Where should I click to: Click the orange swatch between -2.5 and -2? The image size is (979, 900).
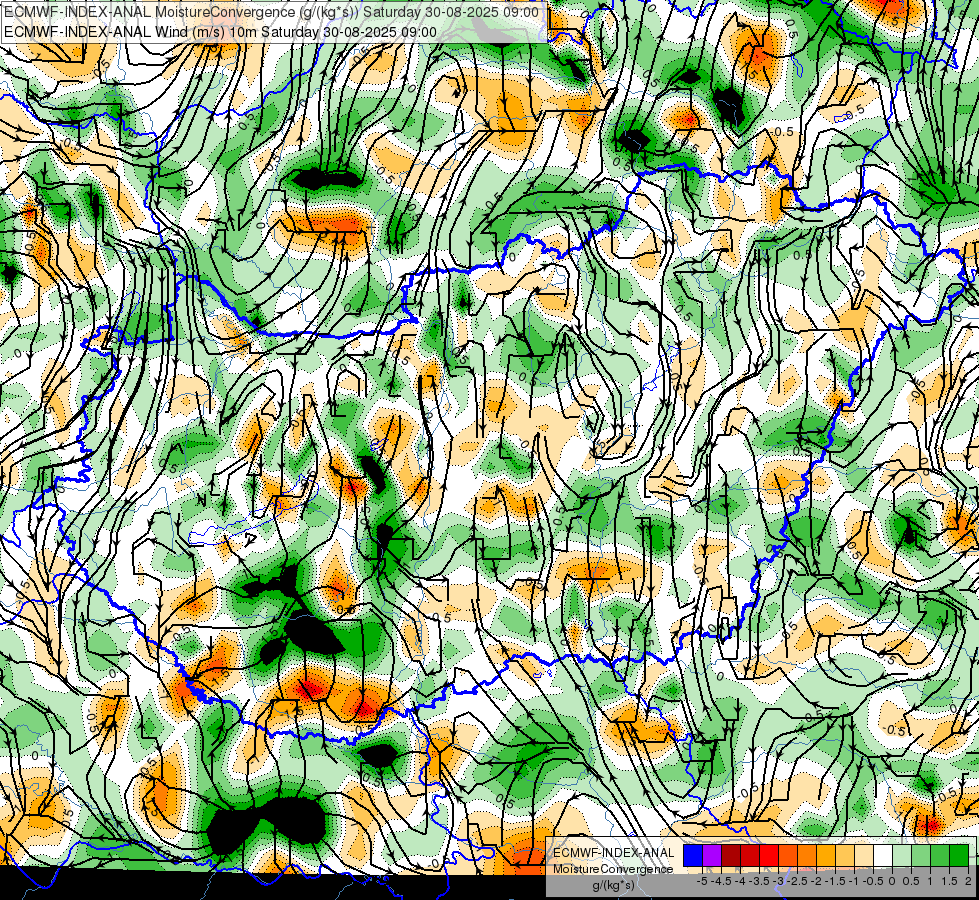807,856
